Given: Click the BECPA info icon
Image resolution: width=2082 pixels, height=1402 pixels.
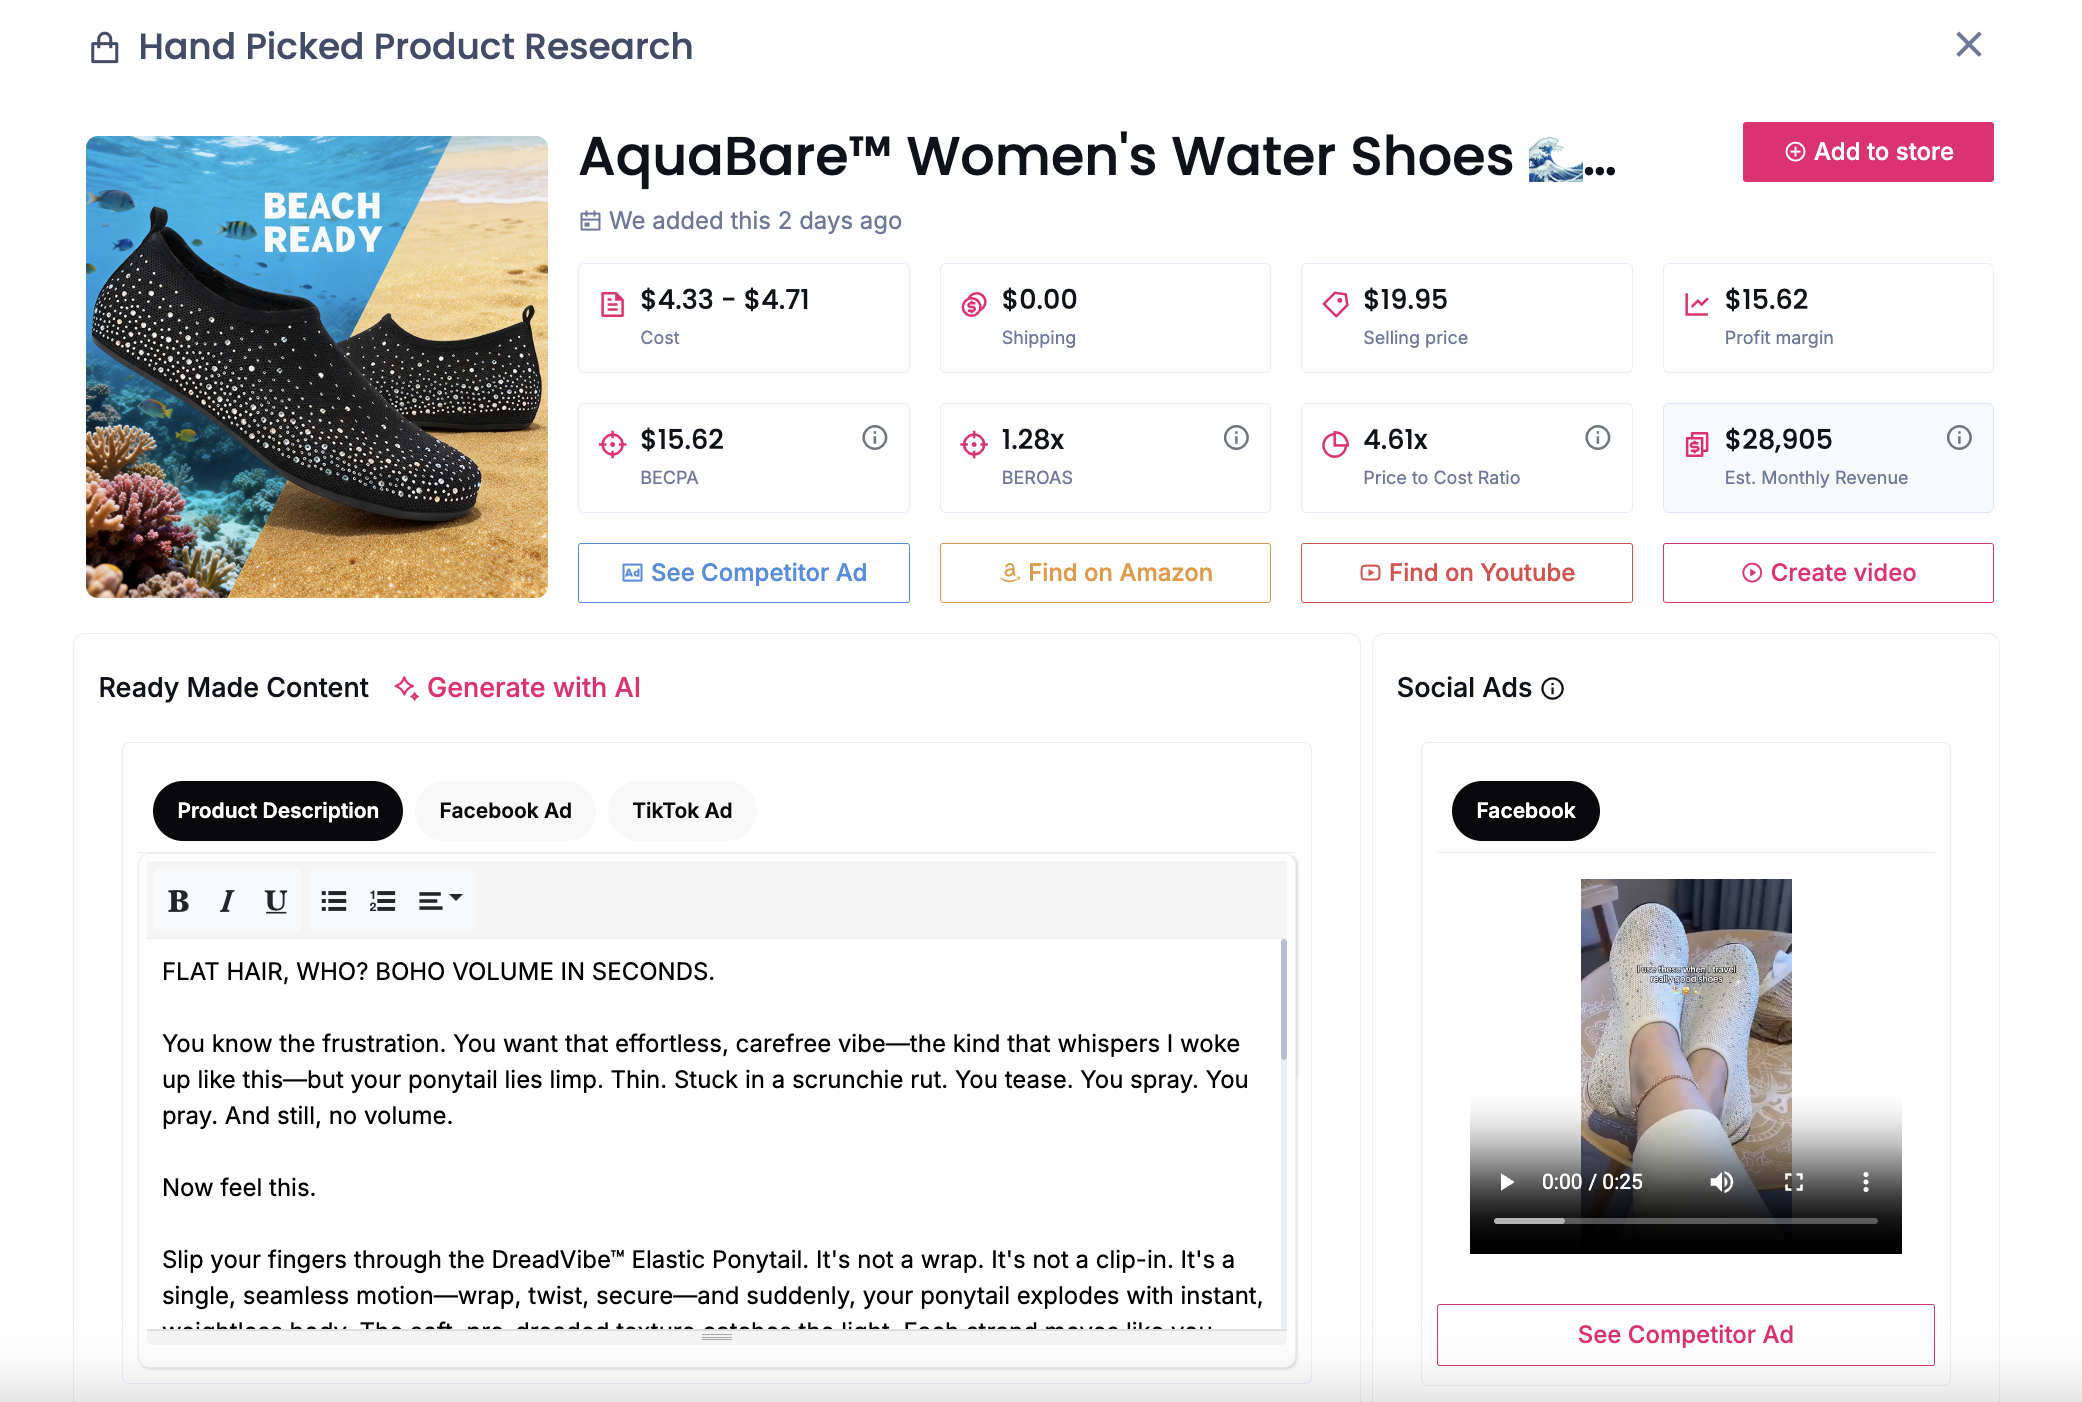Looking at the screenshot, I should coord(875,438).
